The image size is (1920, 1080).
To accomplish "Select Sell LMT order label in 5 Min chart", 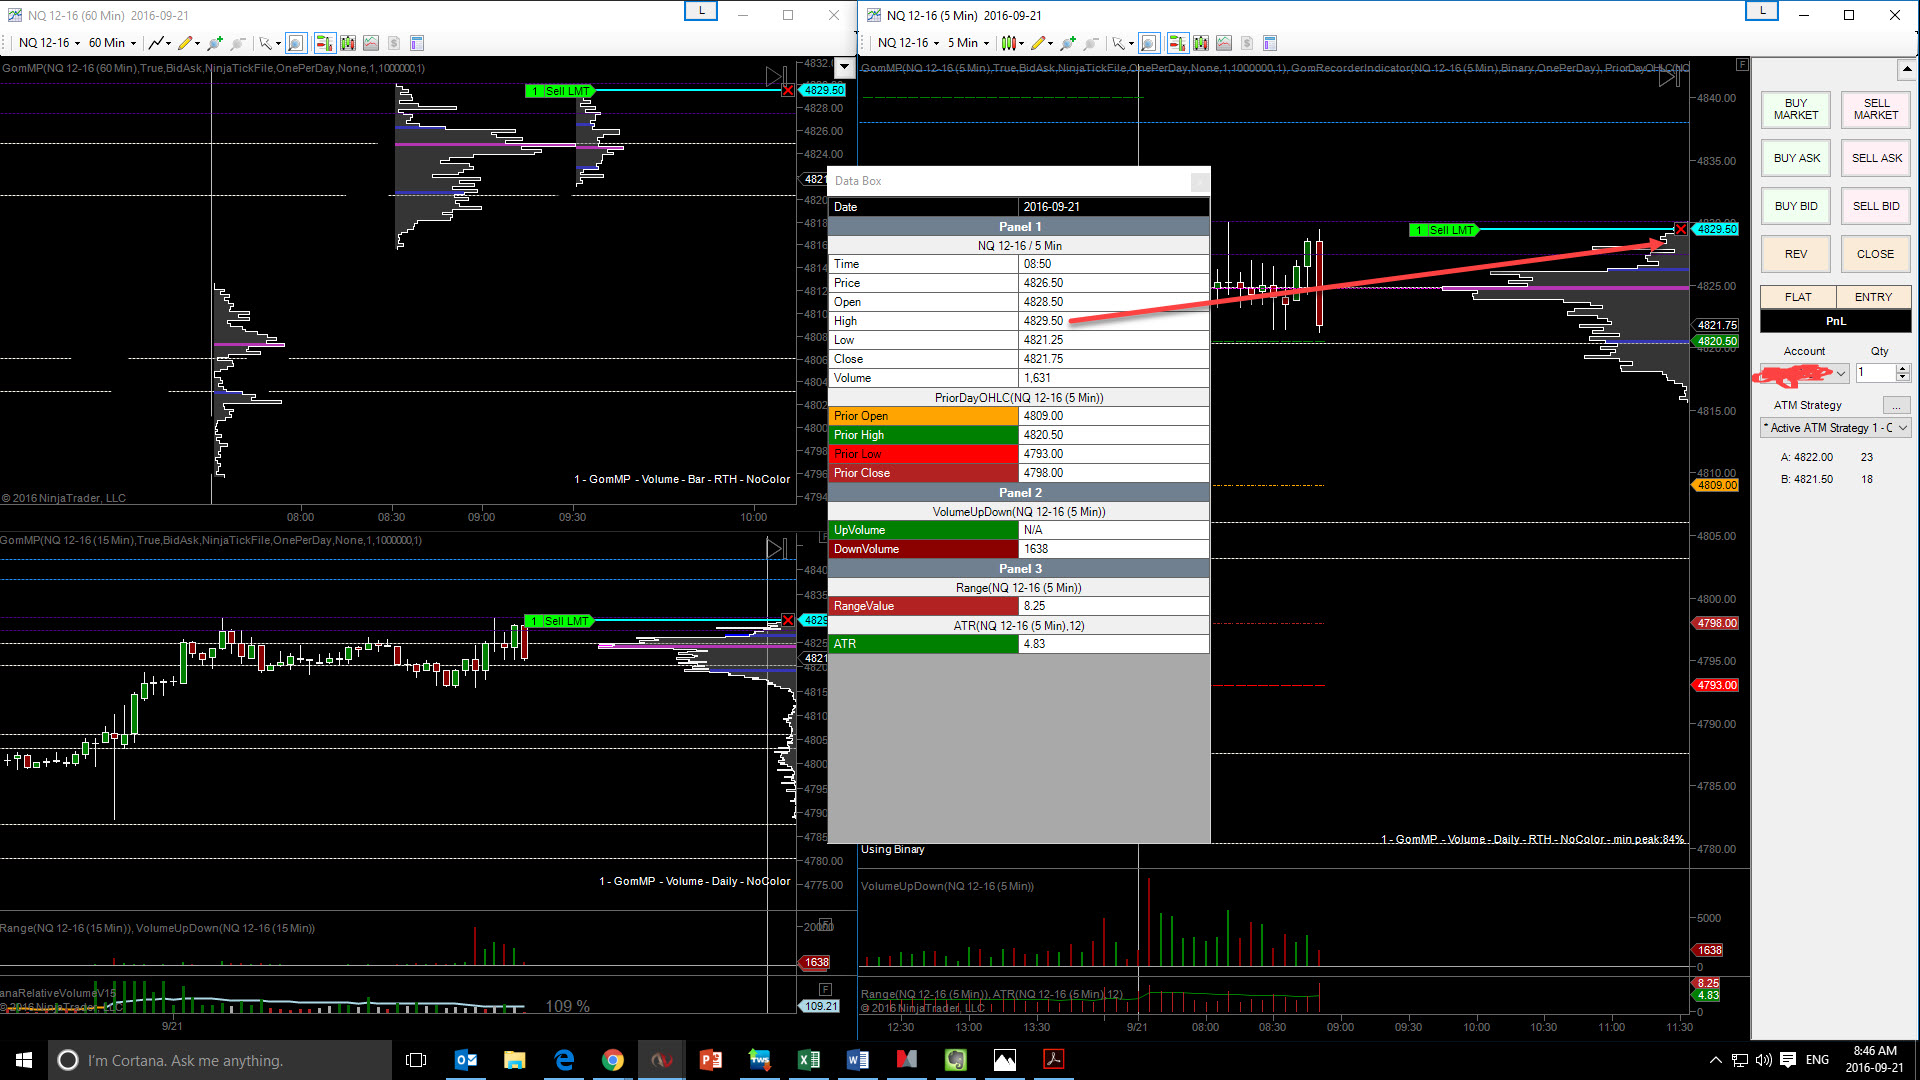I will (1443, 230).
